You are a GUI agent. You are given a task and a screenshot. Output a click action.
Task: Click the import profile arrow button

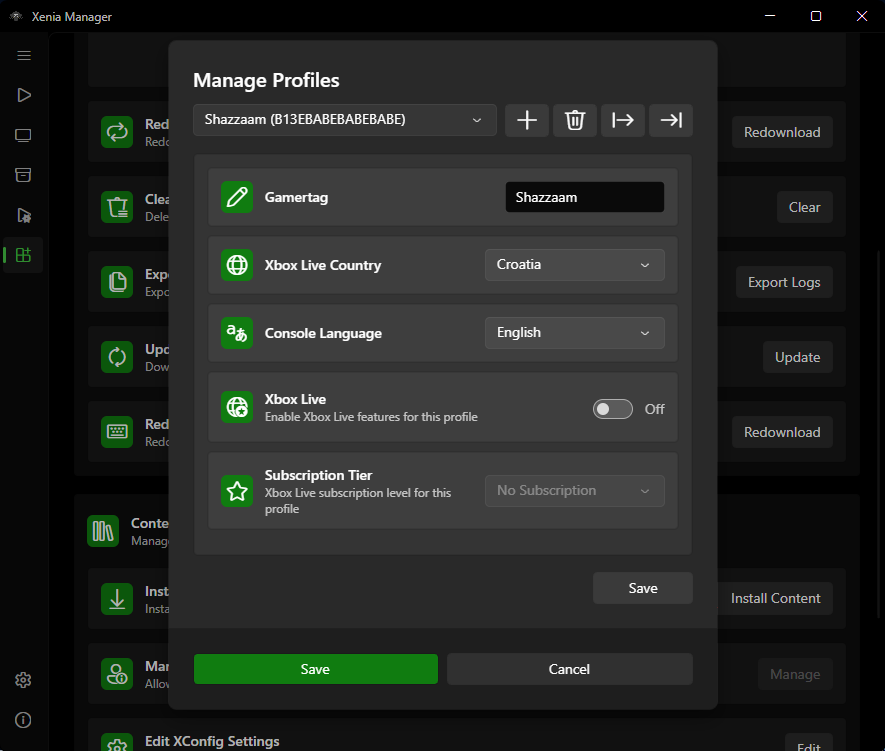pos(671,120)
